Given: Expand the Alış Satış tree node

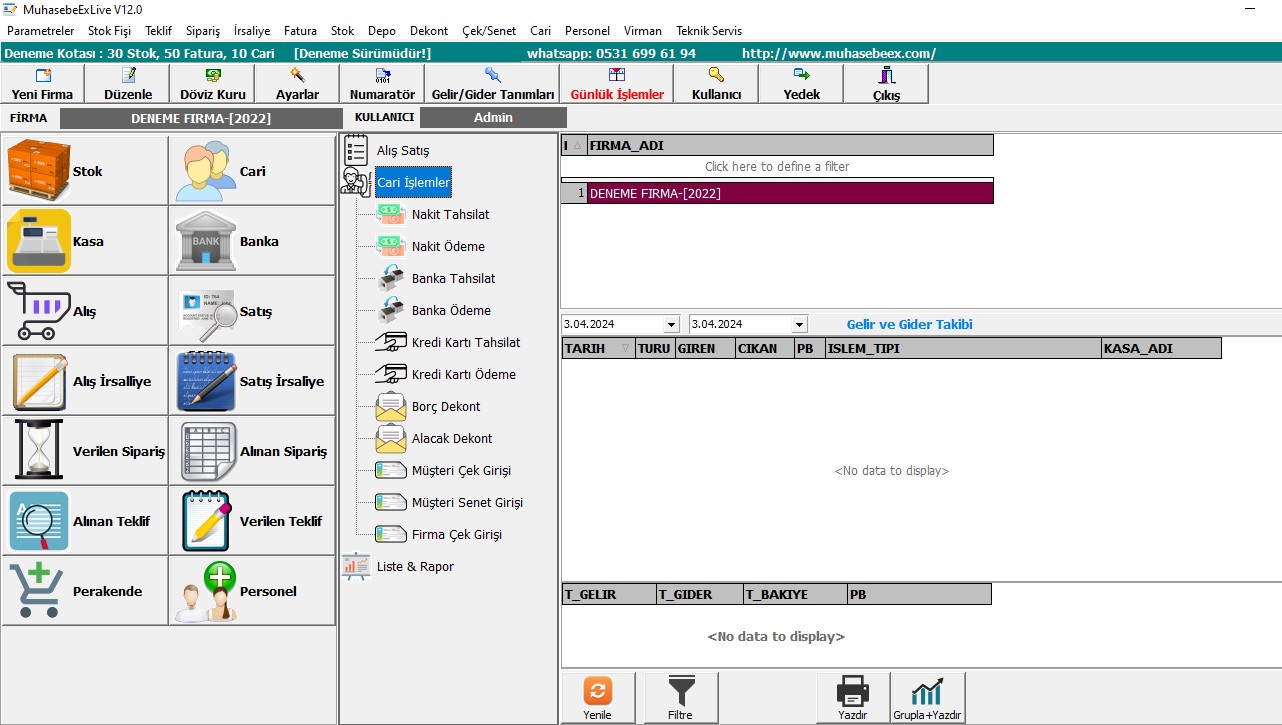Looking at the screenshot, I should click(x=402, y=151).
